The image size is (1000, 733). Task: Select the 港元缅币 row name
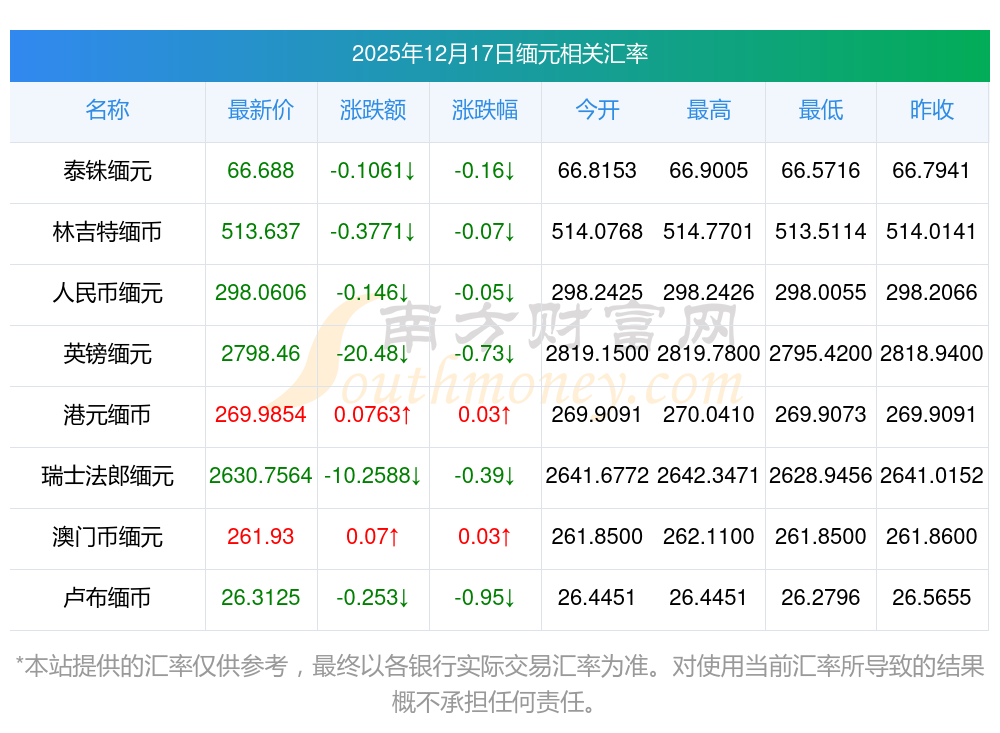coord(107,415)
